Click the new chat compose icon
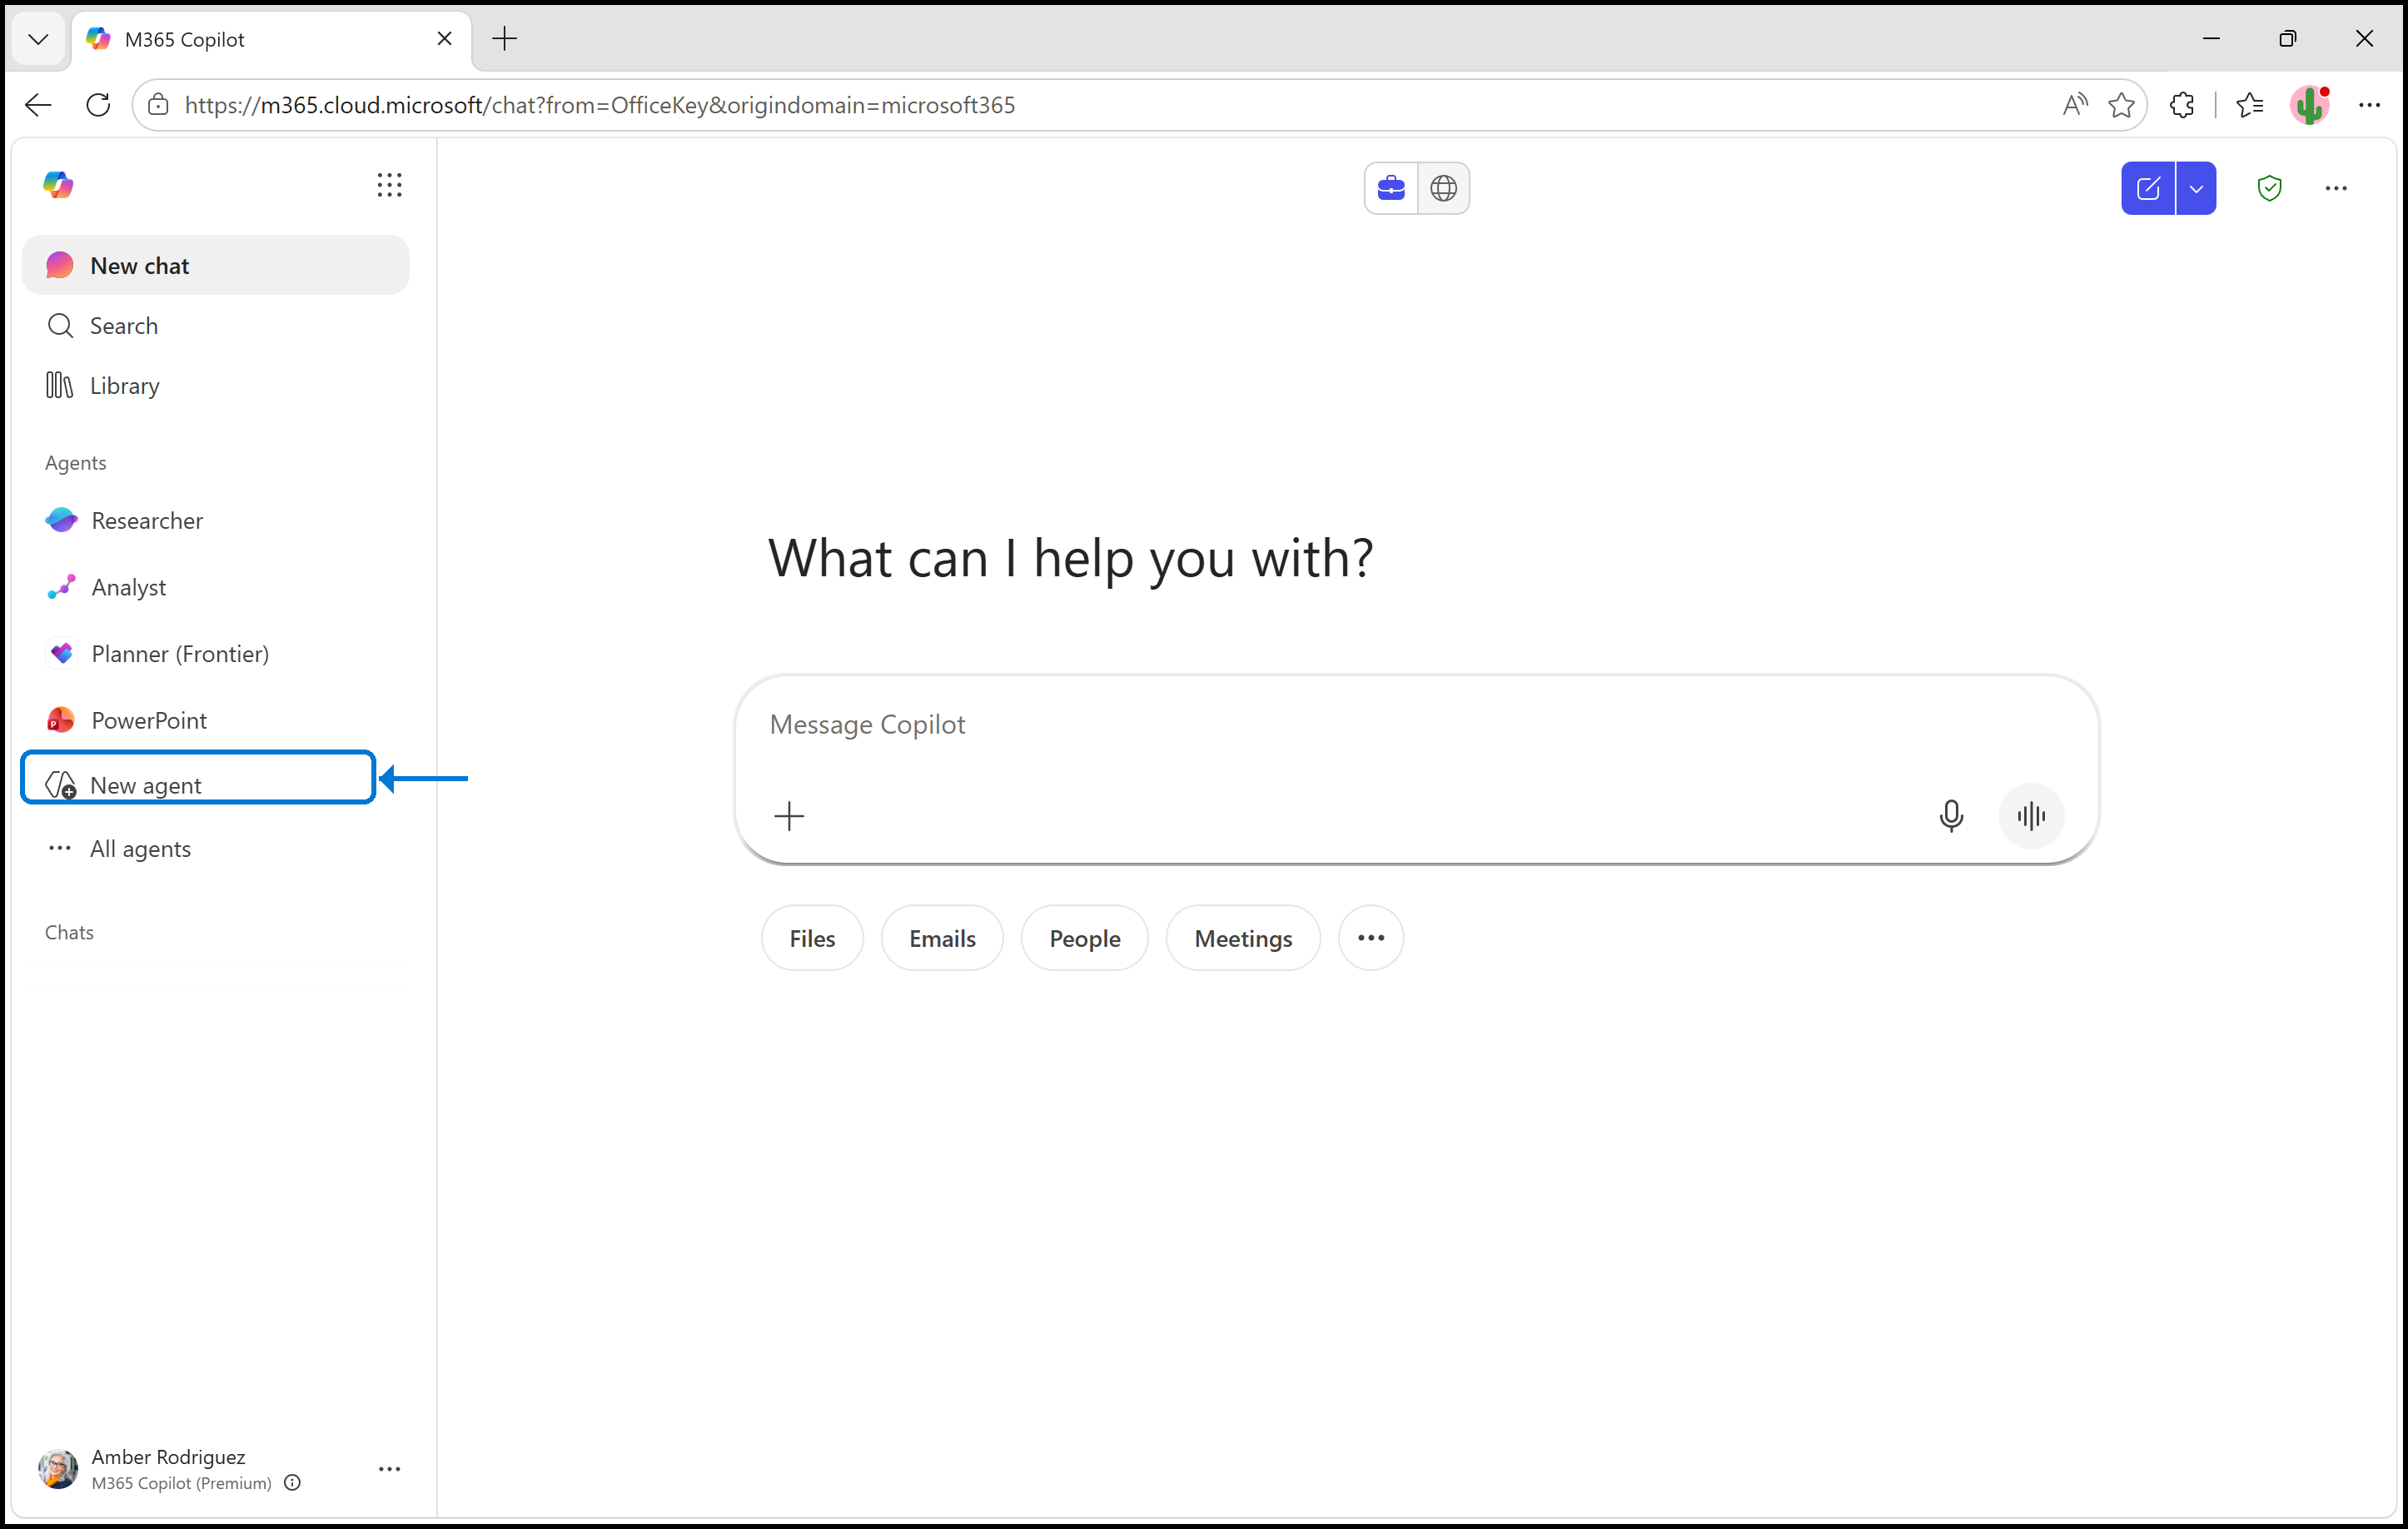2408x1529 pixels. tap(2148, 188)
